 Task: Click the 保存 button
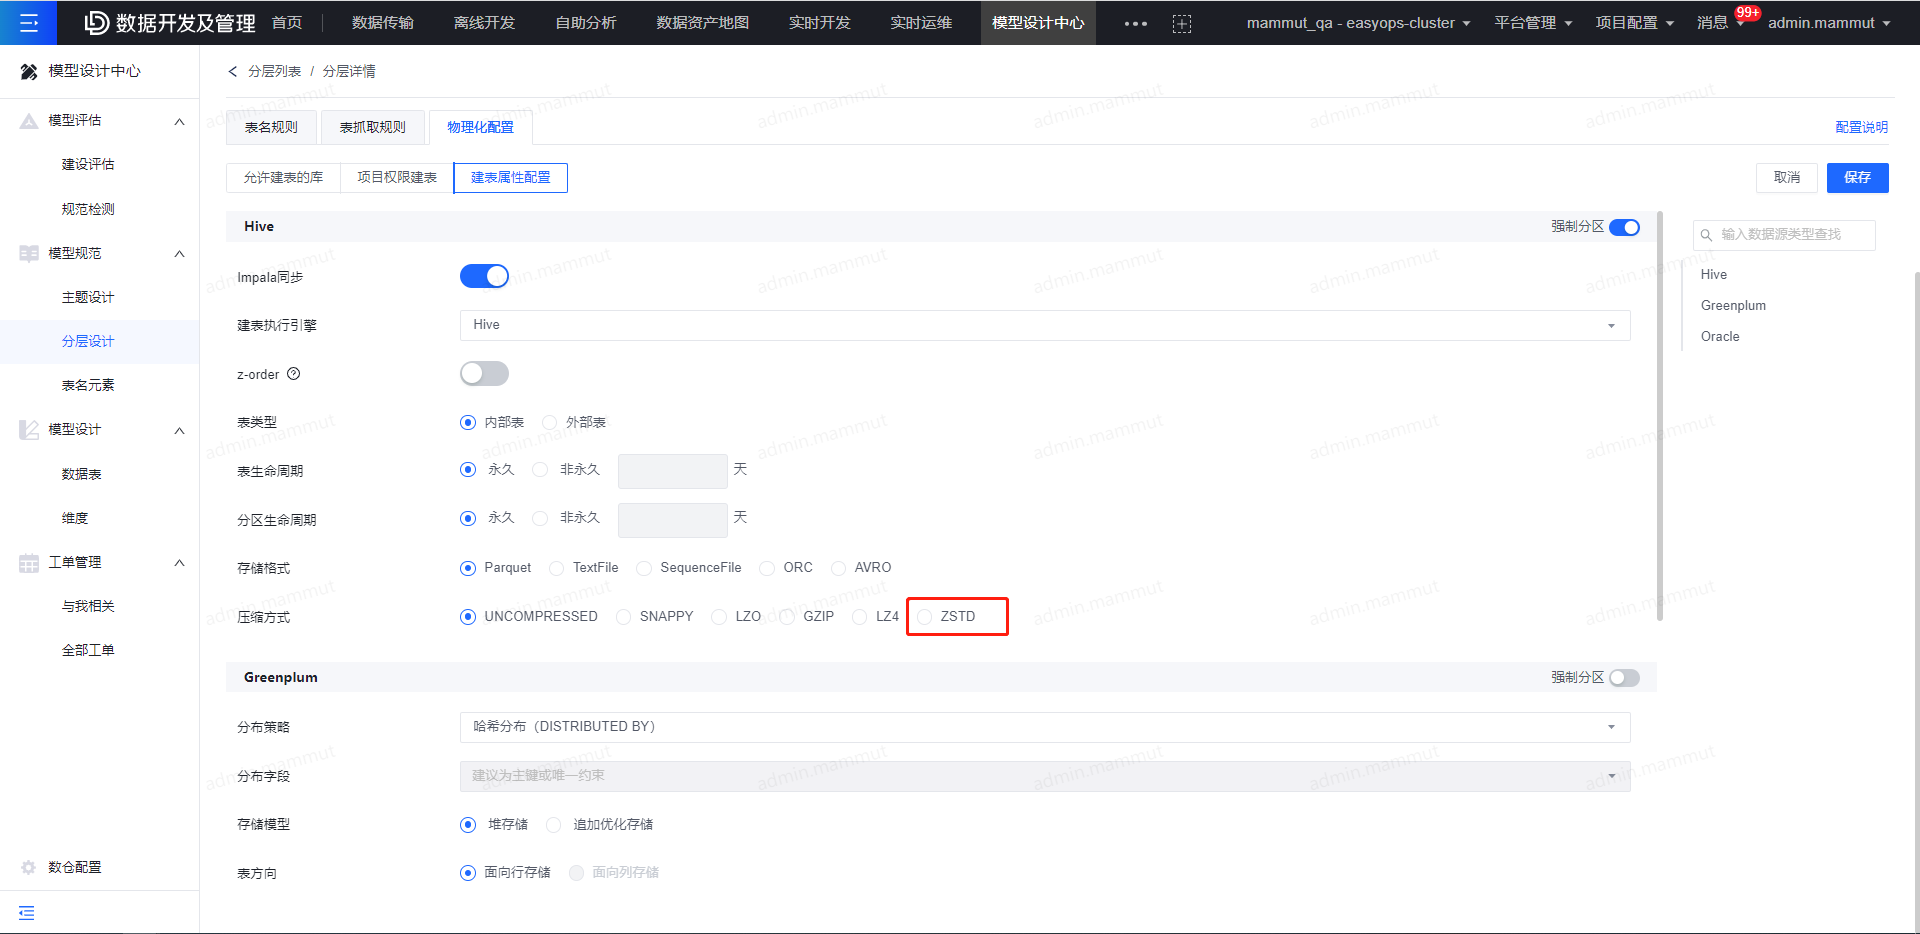[1857, 177]
